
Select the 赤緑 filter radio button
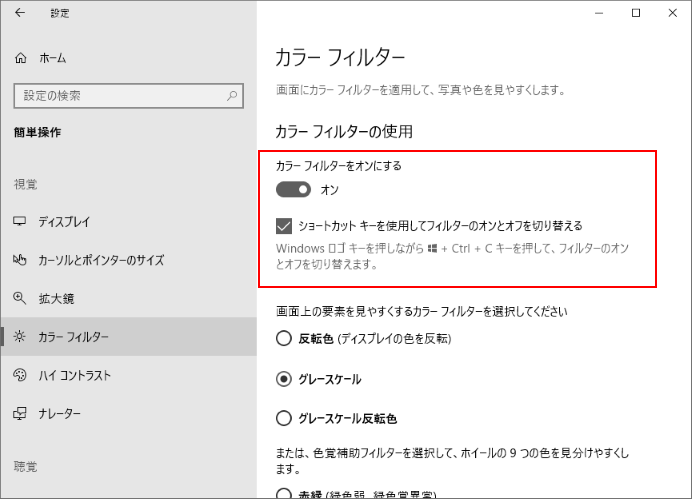coord(284,493)
